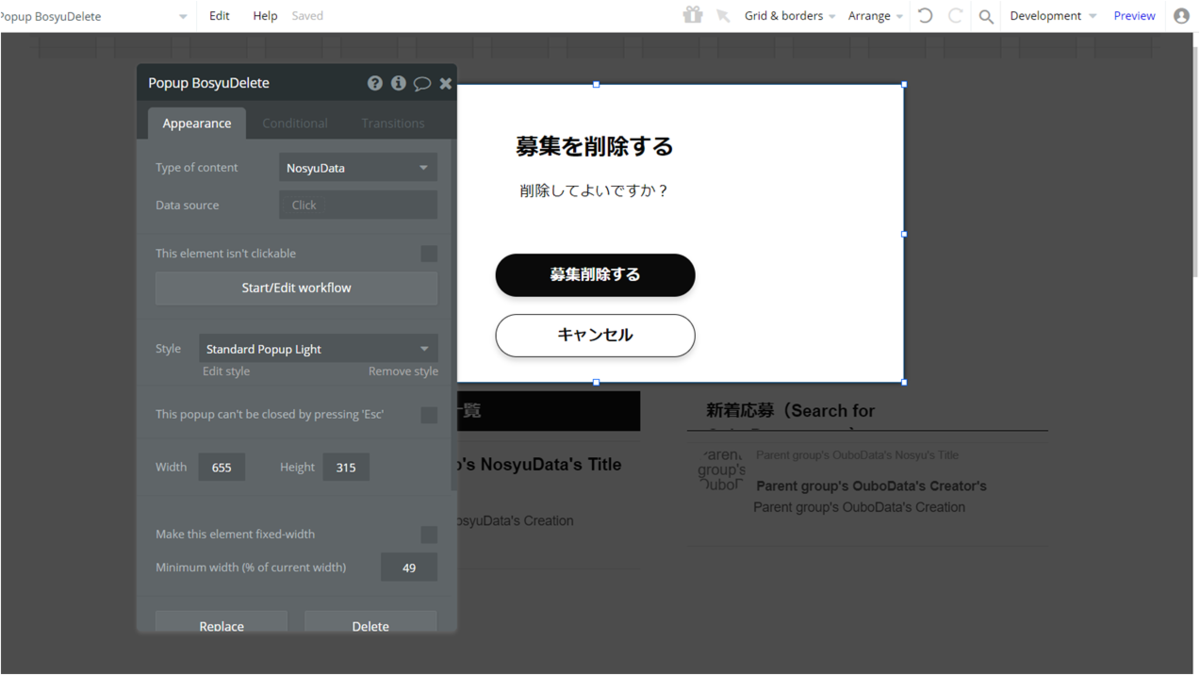Select the 募集を削除する heading text

click(595, 146)
